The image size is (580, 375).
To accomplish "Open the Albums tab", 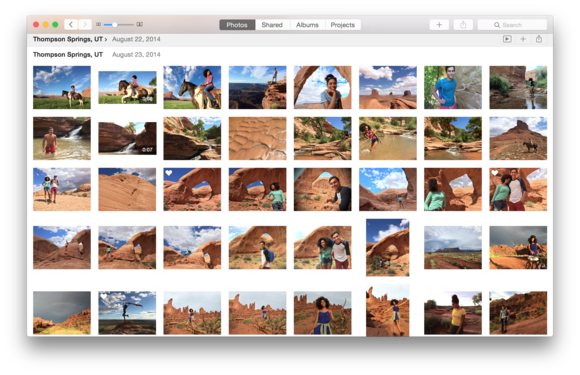I will click(307, 25).
